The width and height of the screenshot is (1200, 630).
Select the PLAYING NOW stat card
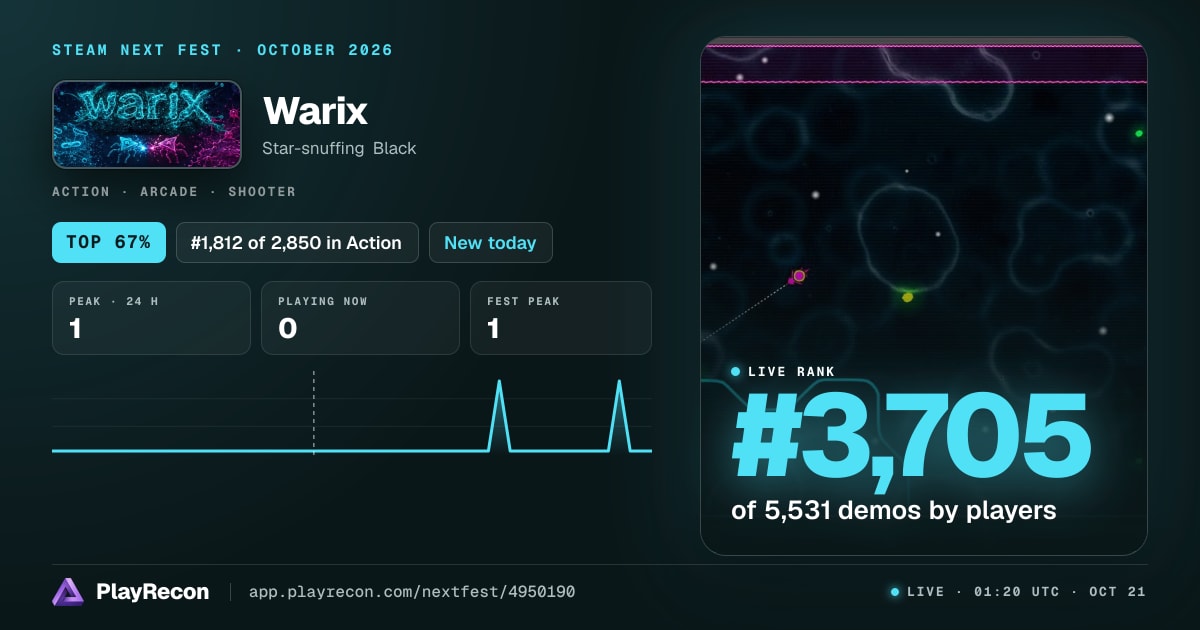pyautogui.click(x=360, y=318)
